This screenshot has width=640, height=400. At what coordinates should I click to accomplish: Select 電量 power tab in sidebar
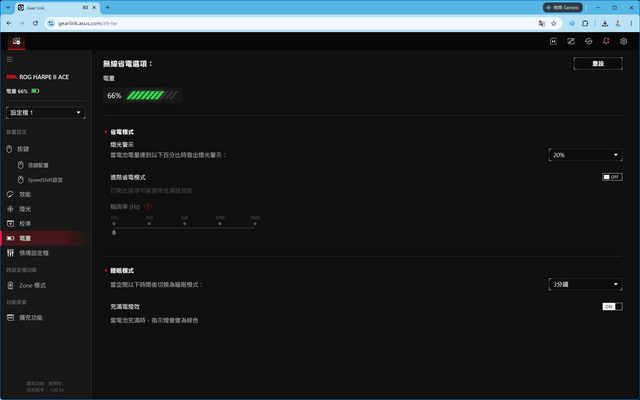(45, 238)
